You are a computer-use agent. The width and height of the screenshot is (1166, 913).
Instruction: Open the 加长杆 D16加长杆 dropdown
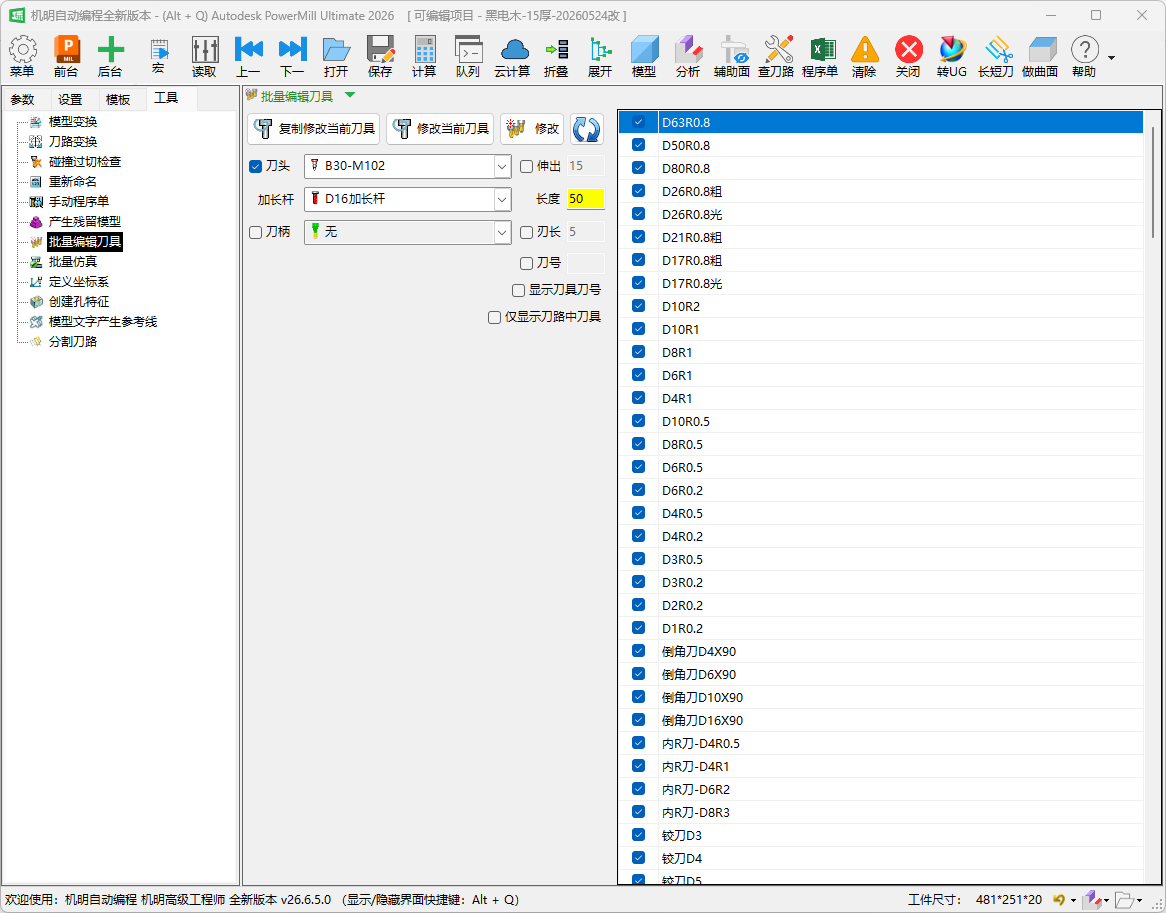click(x=502, y=199)
